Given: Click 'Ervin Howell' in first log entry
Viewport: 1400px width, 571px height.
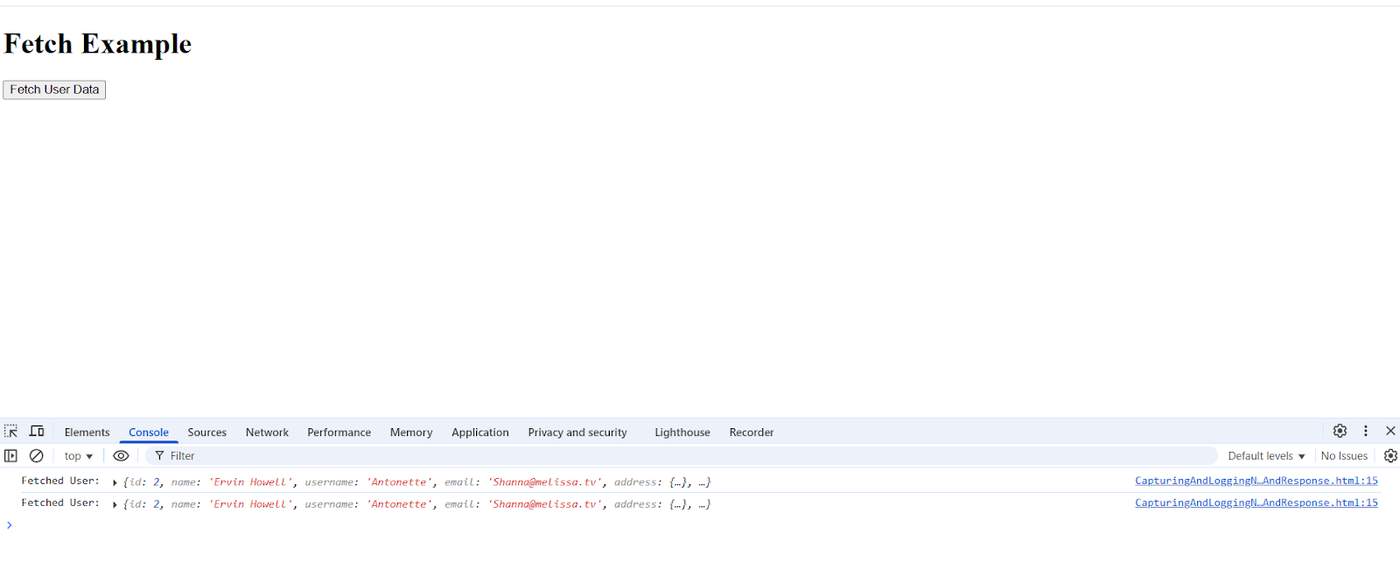Looking at the screenshot, I should tap(251, 482).
